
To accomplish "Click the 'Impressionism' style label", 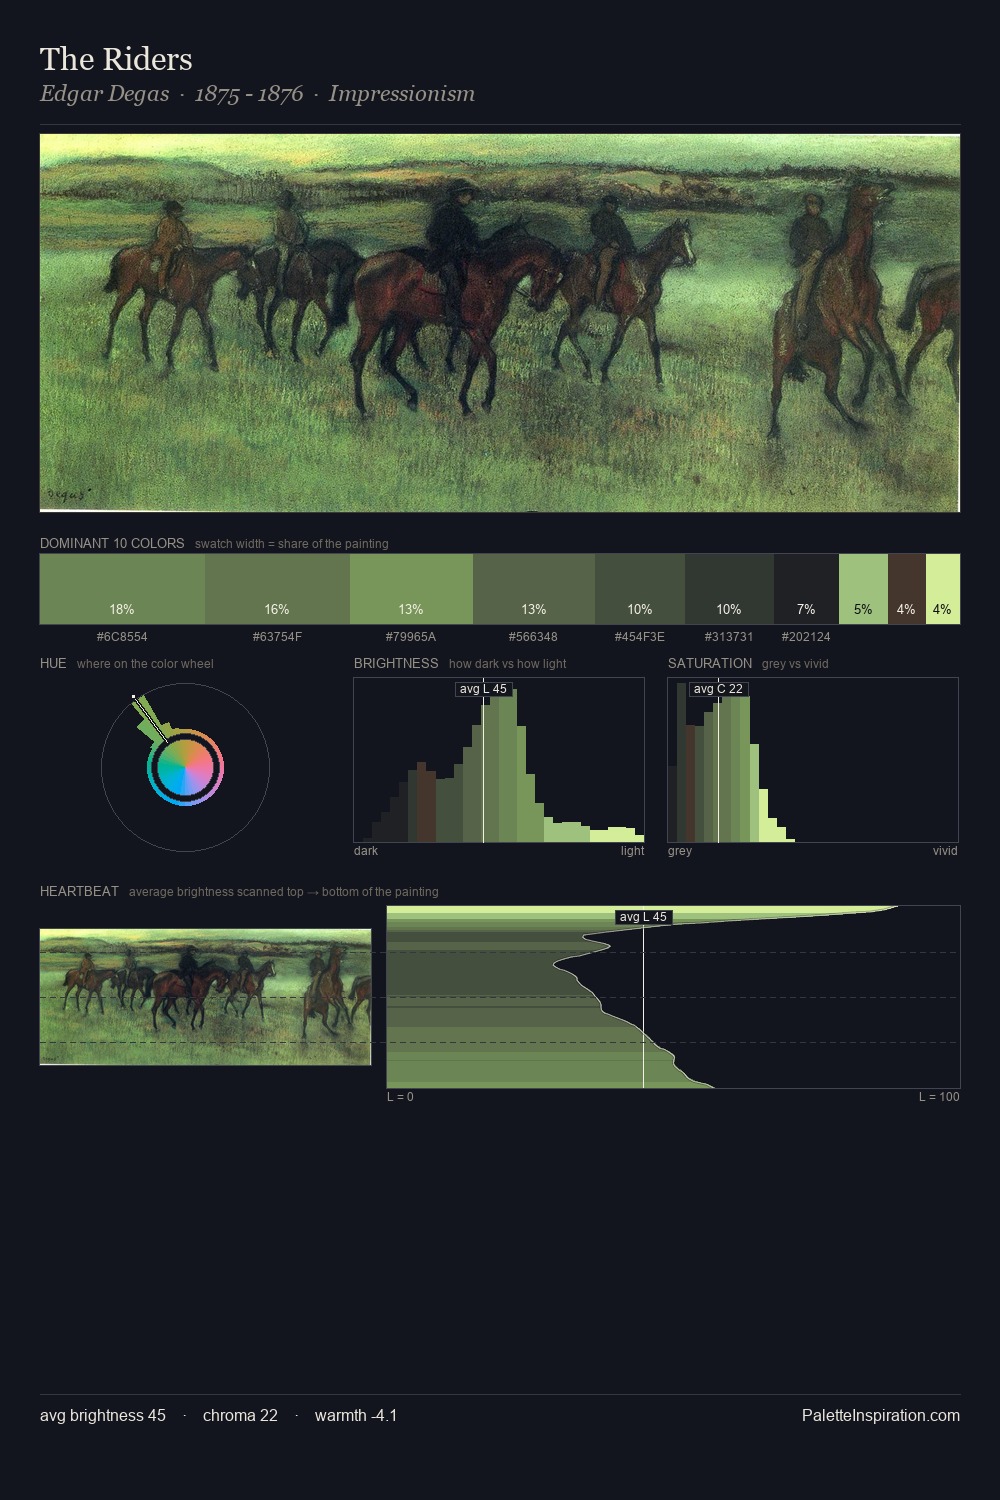I will pos(402,94).
